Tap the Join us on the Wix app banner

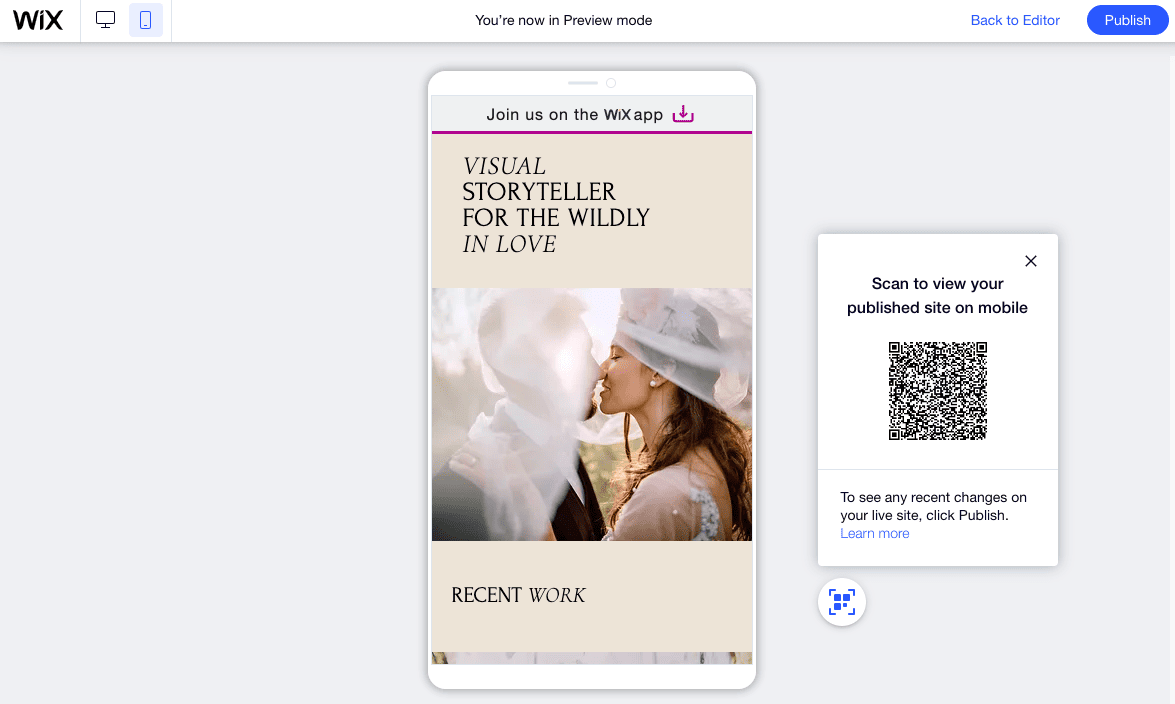coord(591,114)
